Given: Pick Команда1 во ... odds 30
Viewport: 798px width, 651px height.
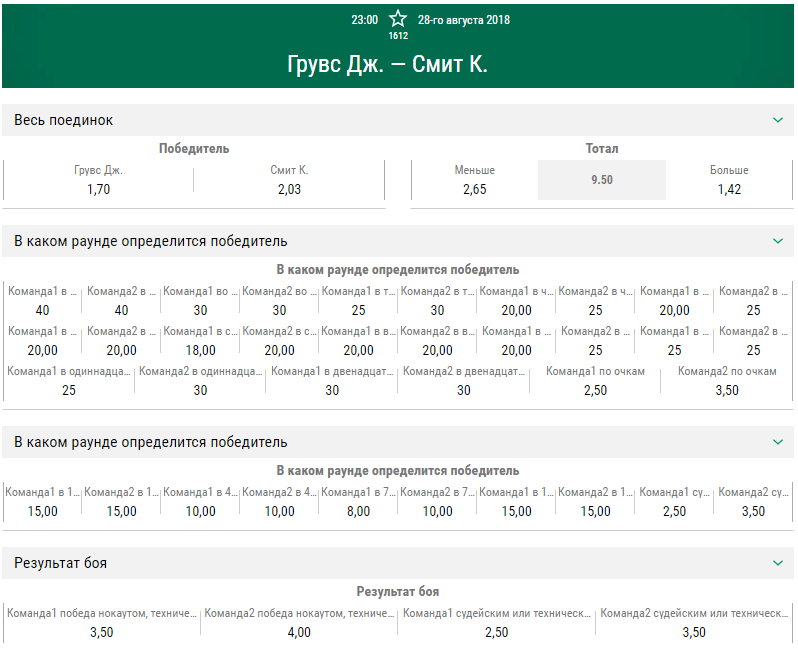Looking at the screenshot, I should 200,301.
